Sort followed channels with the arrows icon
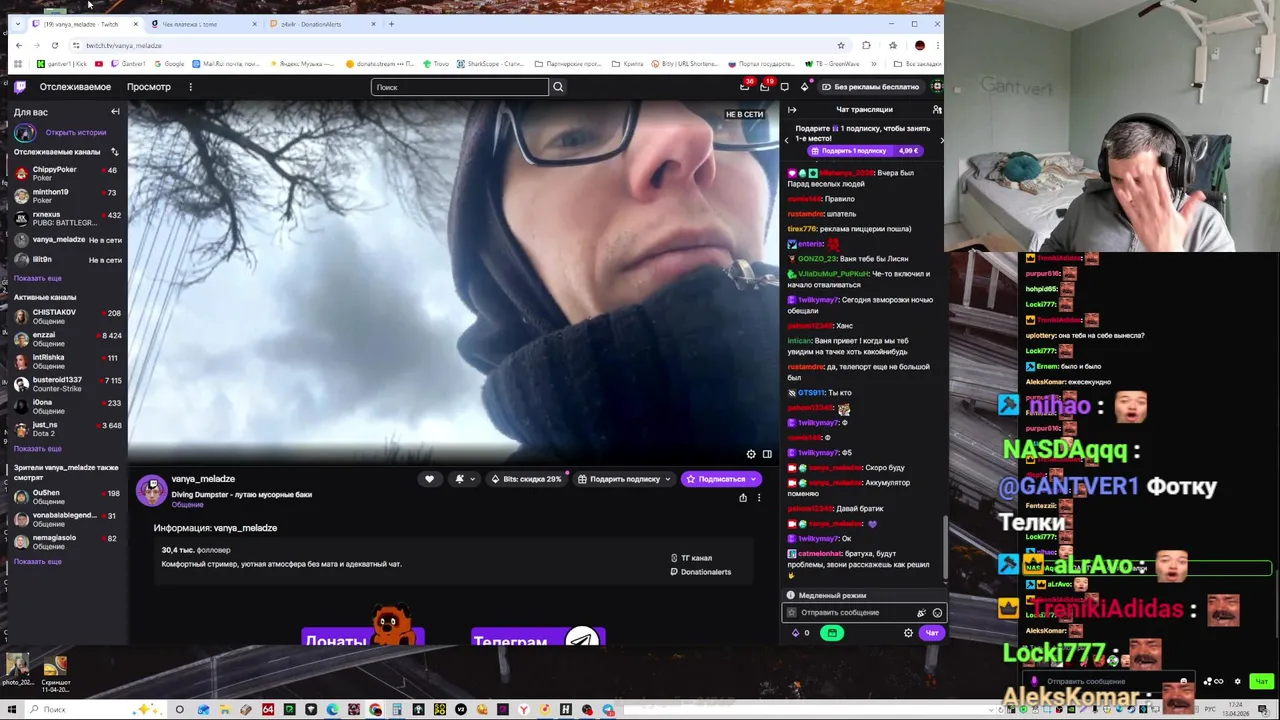1280x720 pixels. 114,152
